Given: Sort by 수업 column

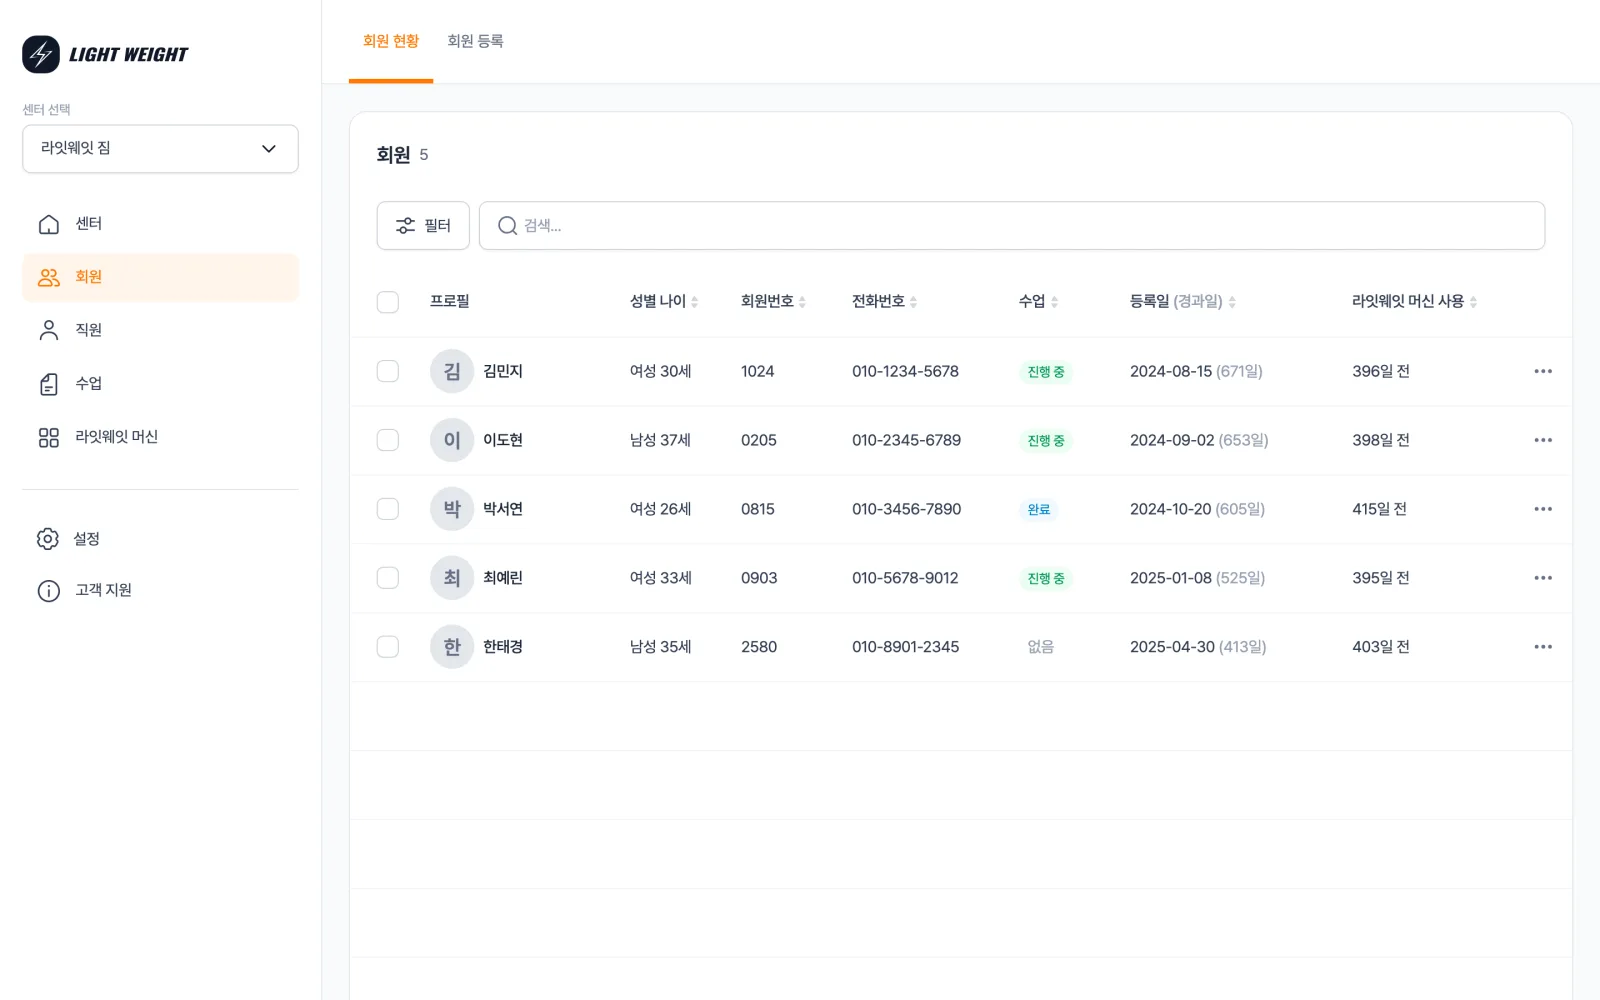Looking at the screenshot, I should (x=1038, y=301).
